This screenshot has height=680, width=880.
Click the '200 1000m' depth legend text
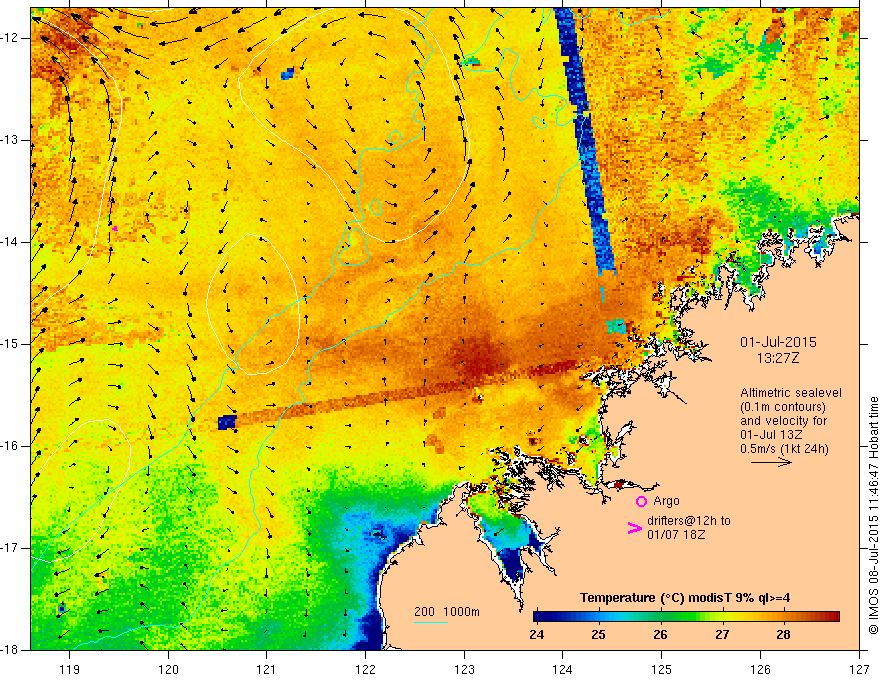pos(447,612)
